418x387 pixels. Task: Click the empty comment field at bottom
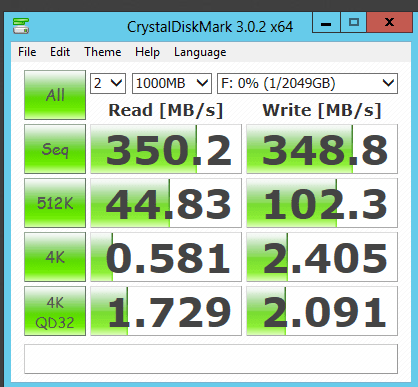tap(211, 359)
